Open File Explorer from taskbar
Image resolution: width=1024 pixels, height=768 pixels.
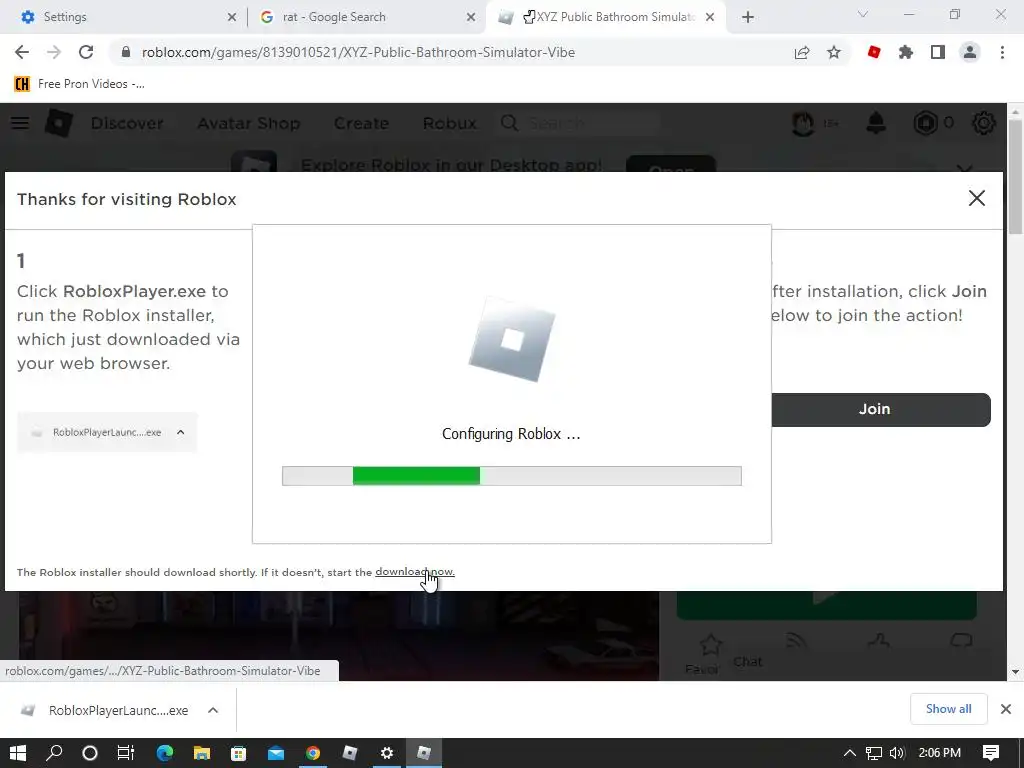202,753
